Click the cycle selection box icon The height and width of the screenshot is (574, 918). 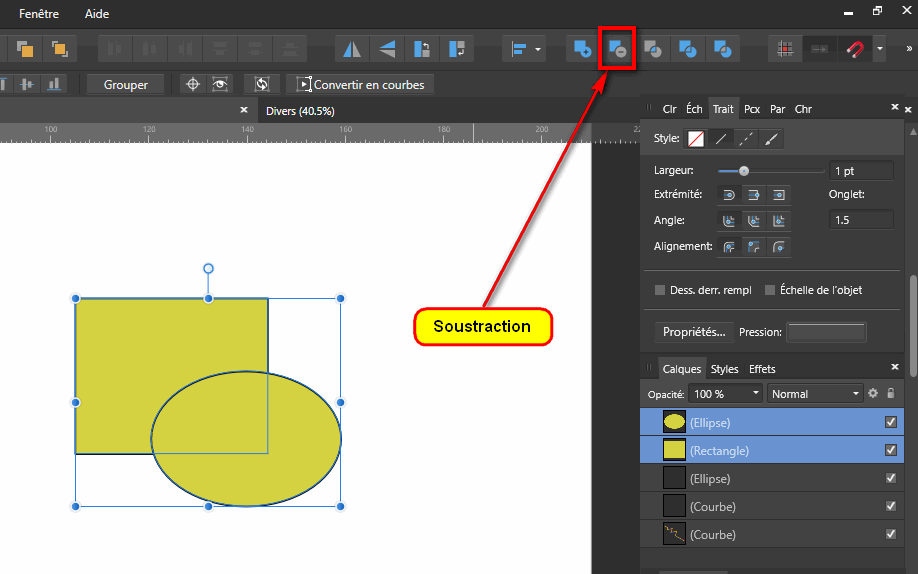pos(262,84)
